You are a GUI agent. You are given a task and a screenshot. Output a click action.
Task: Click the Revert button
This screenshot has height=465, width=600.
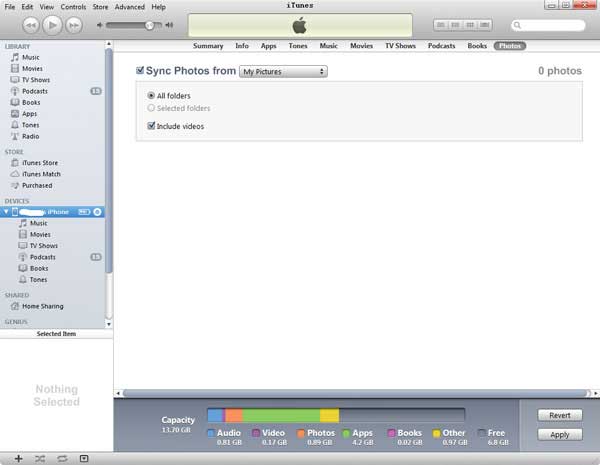(559, 415)
